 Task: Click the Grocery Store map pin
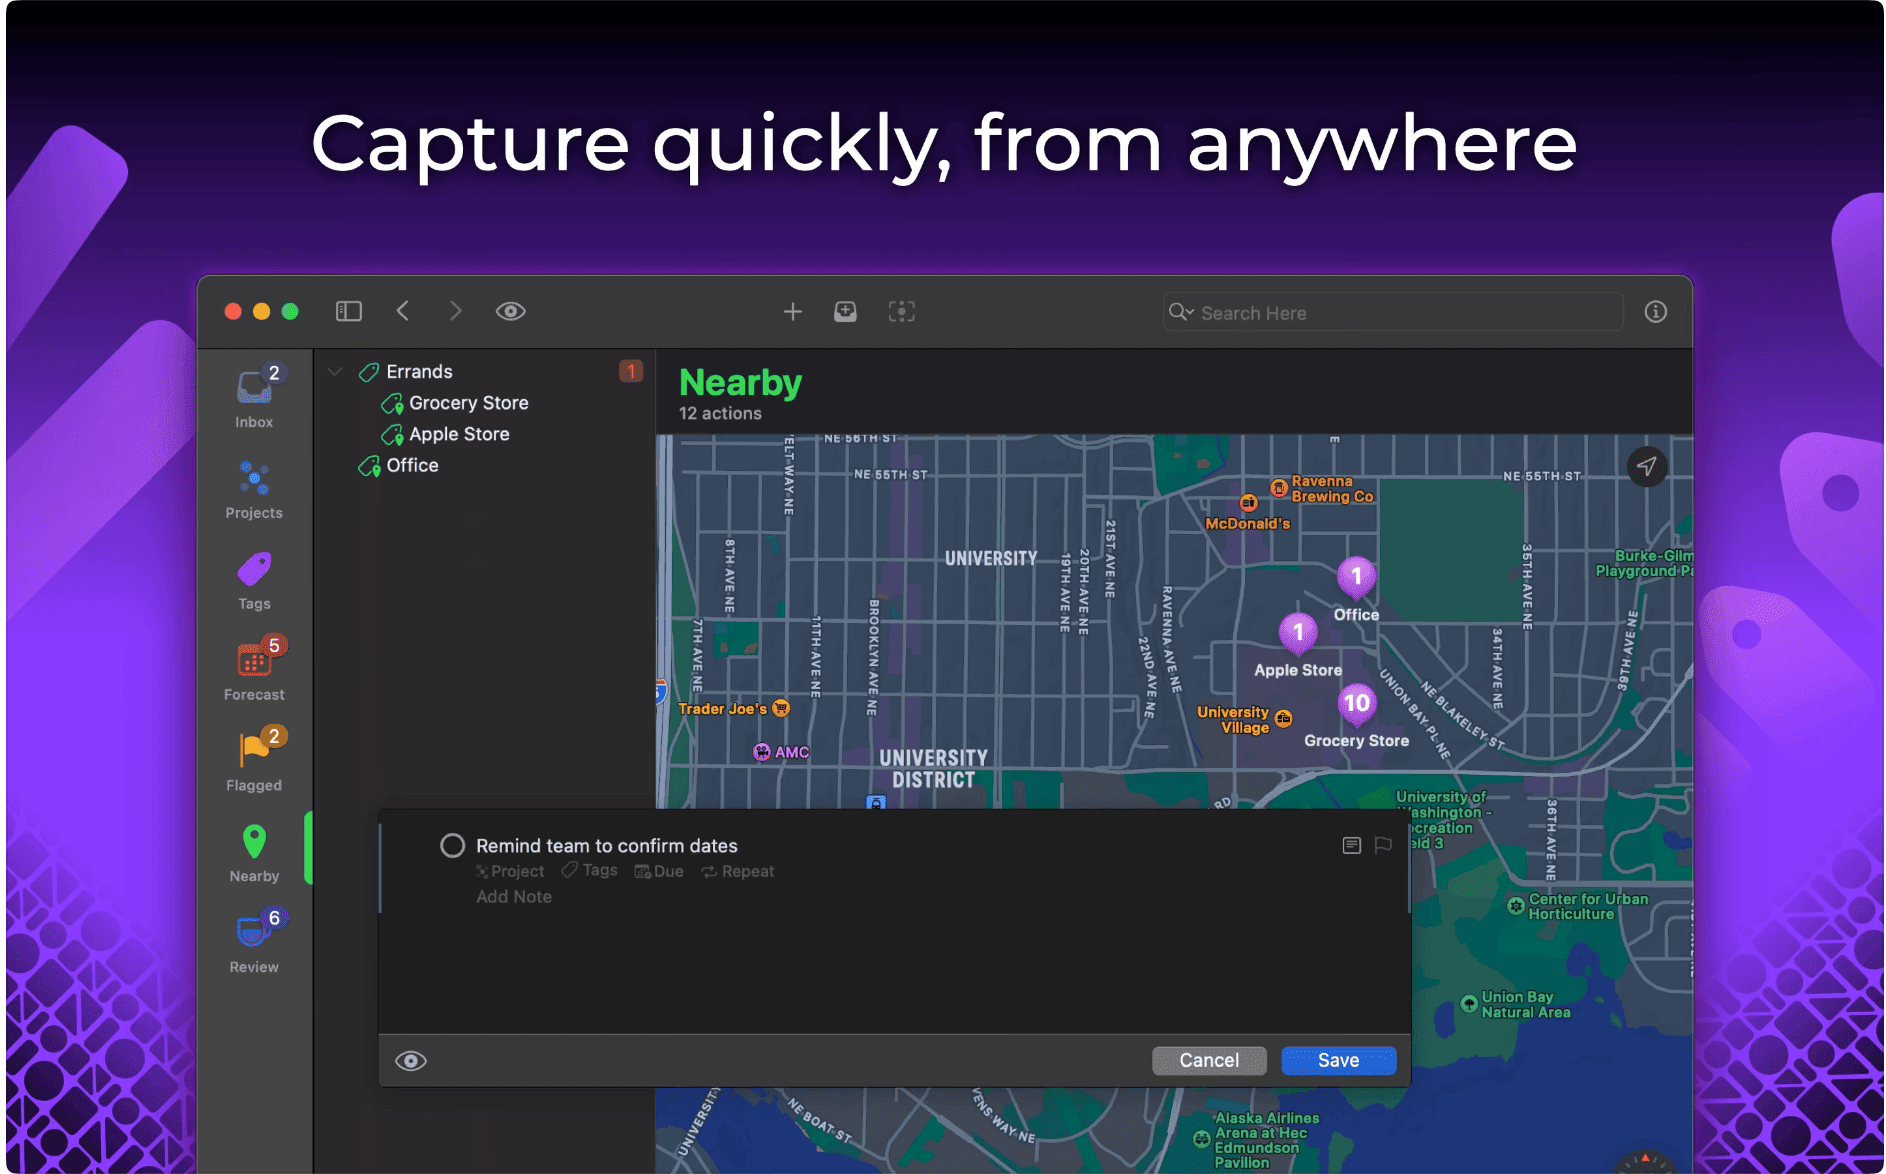[x=1356, y=704]
